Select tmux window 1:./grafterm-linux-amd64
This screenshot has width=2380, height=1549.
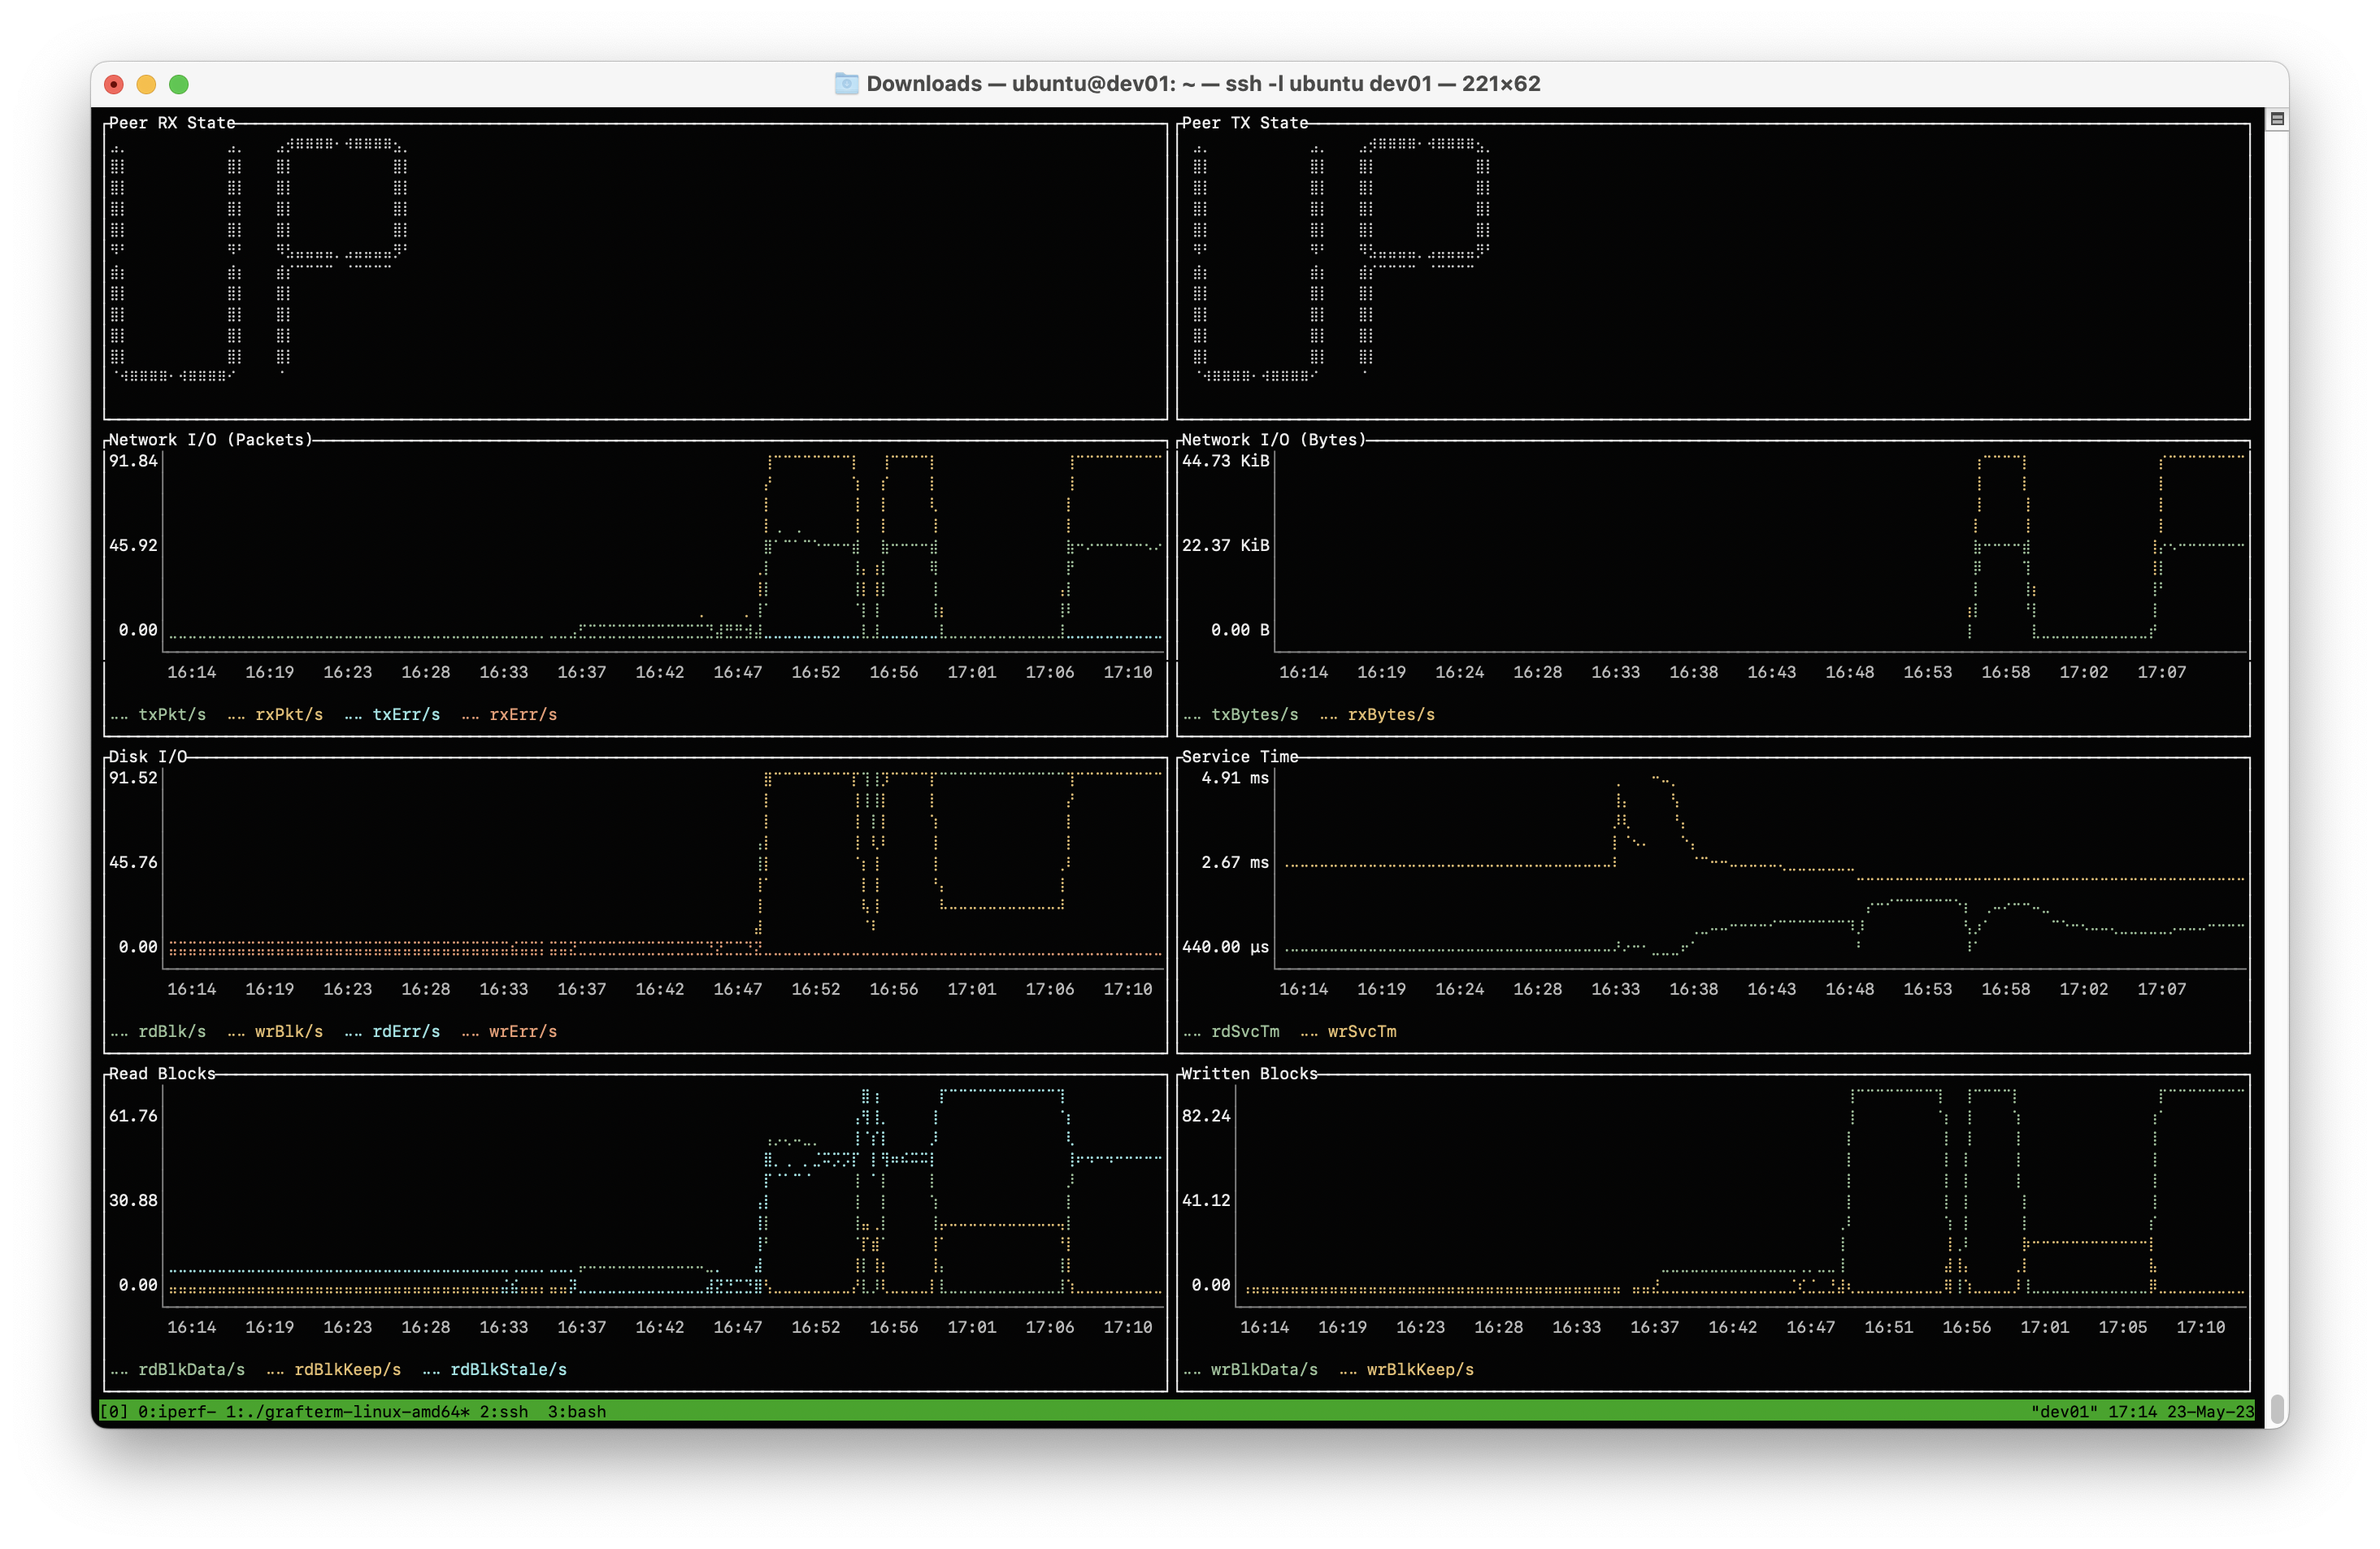pos(346,1411)
